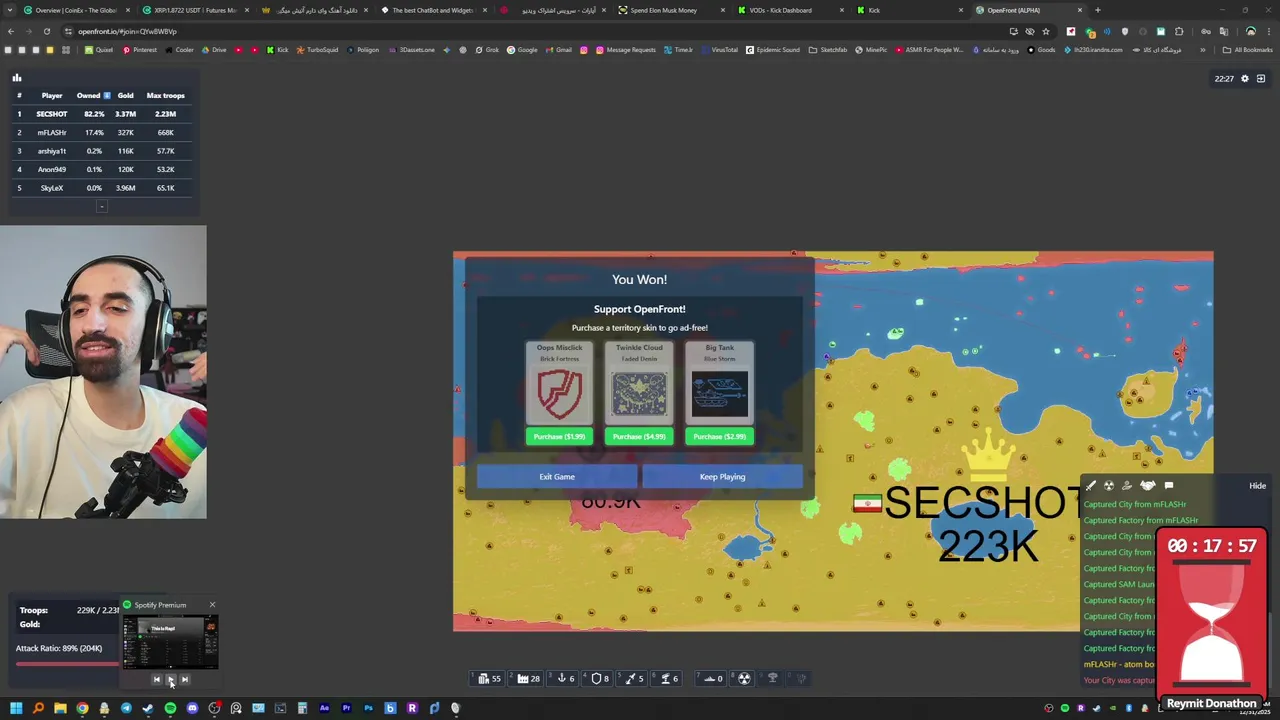Filter events by sword attack icon
This screenshot has width=1280, height=720.
click(1091, 486)
